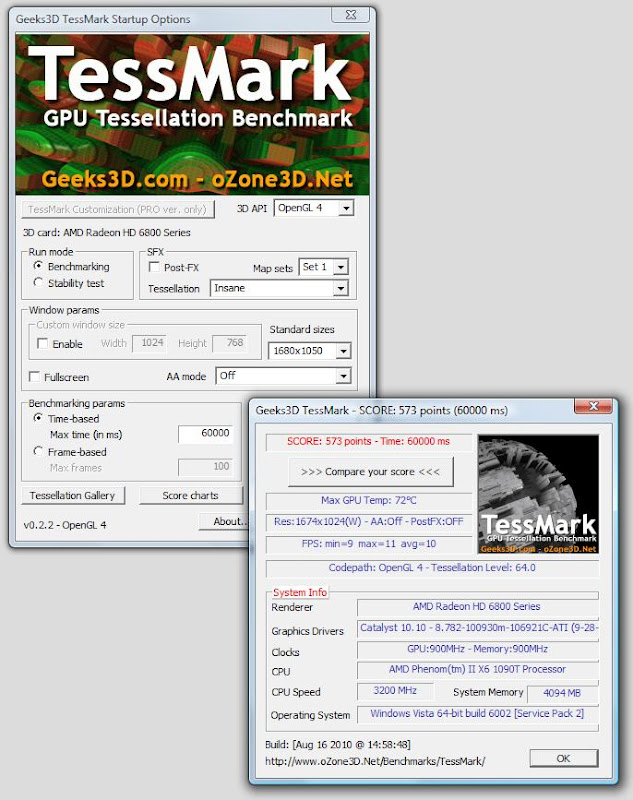633x800 pixels.
Task: Expand the Tessellation level dropdown
Action: coord(279,288)
